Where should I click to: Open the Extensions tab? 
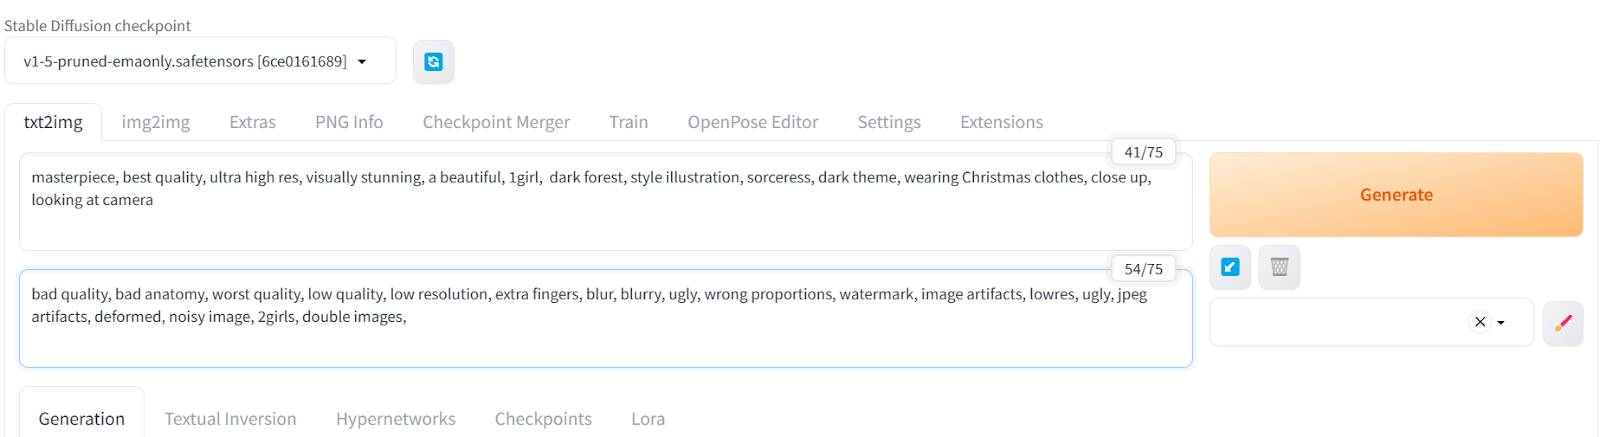[1001, 122]
